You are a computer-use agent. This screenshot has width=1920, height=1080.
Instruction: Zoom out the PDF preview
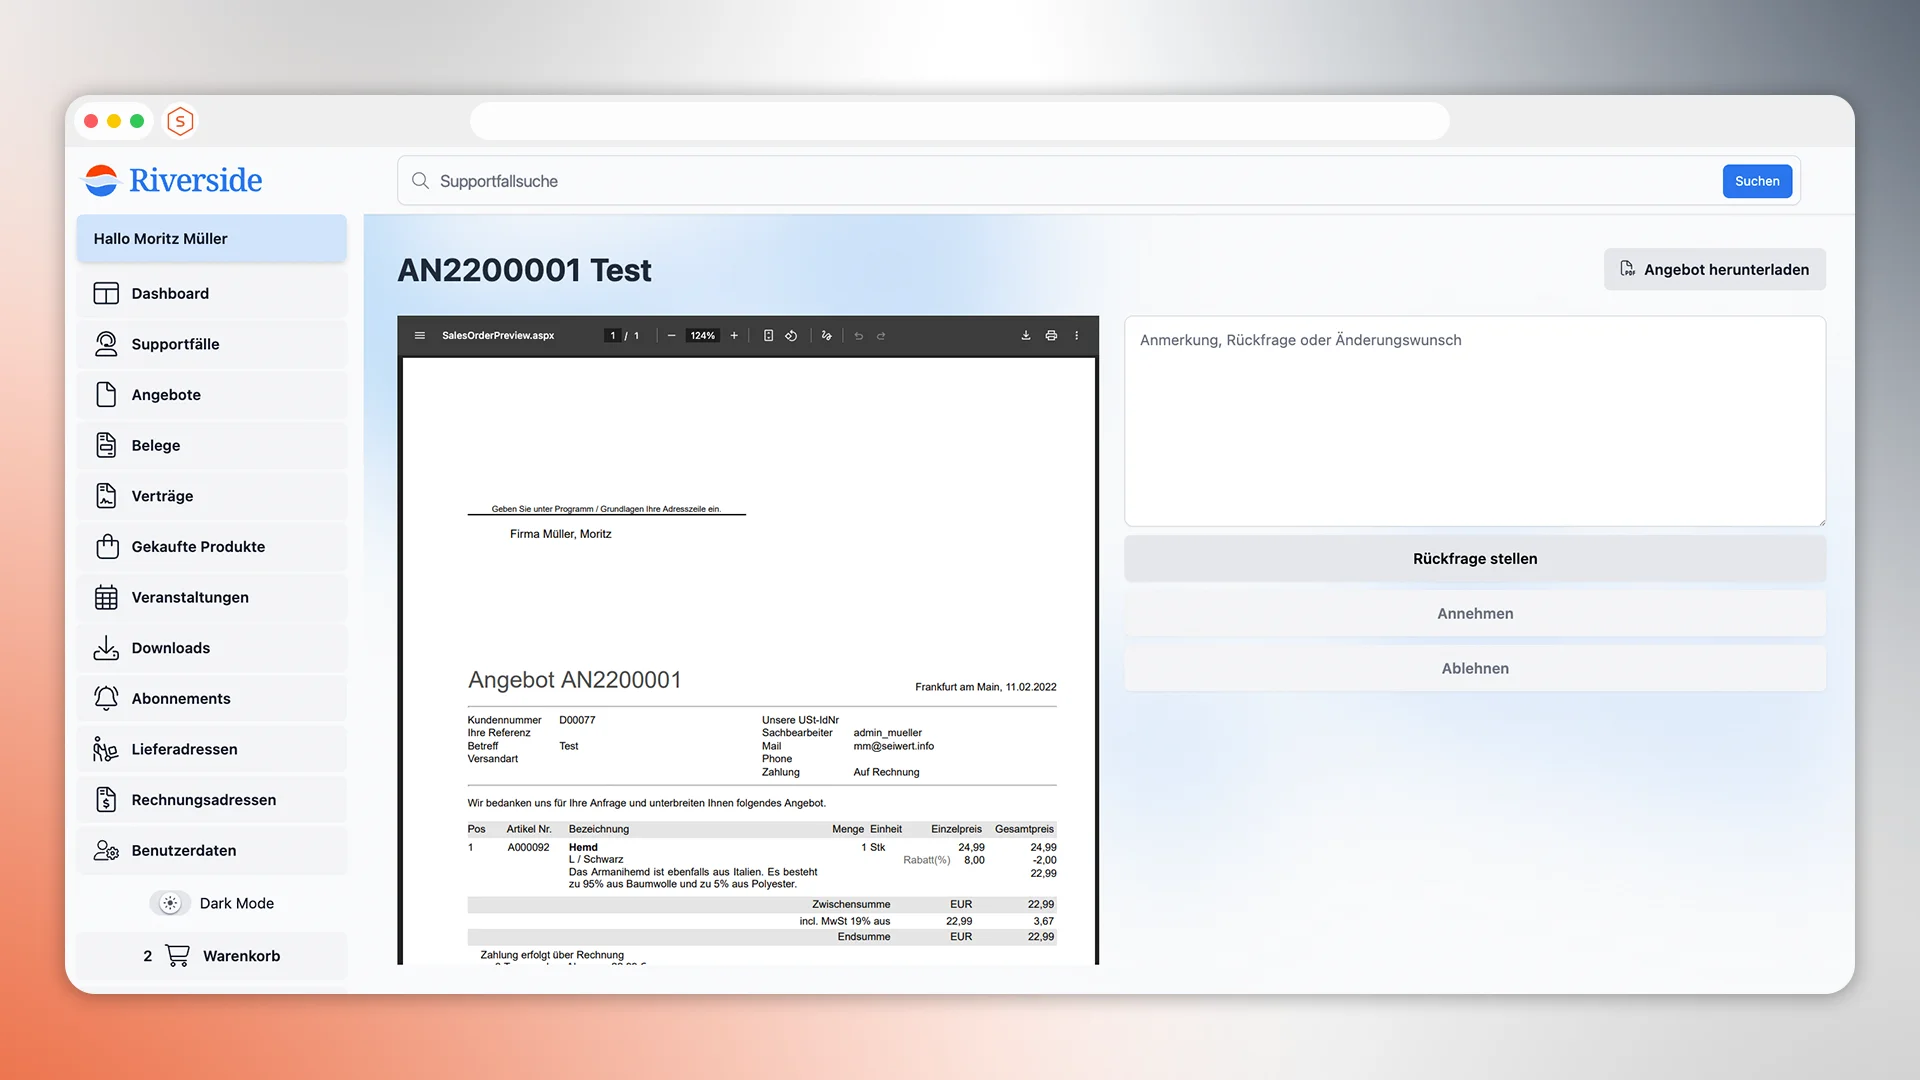tap(671, 336)
